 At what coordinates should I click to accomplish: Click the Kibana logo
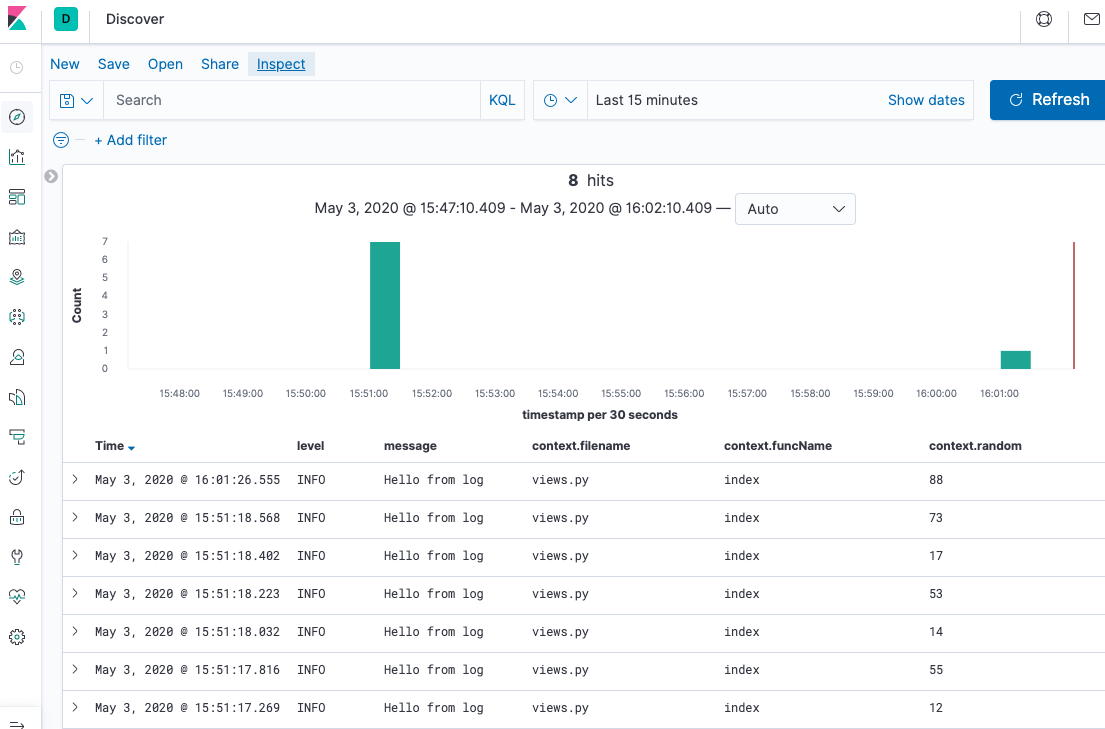click(17, 18)
